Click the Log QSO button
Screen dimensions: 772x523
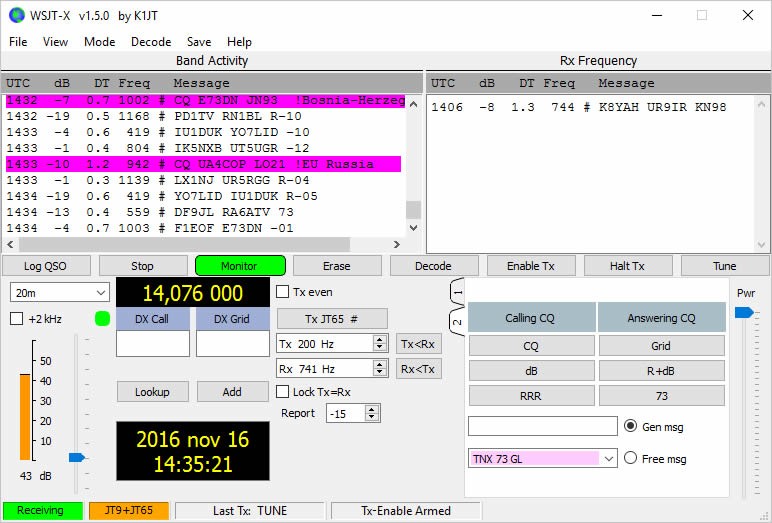[x=46, y=266]
